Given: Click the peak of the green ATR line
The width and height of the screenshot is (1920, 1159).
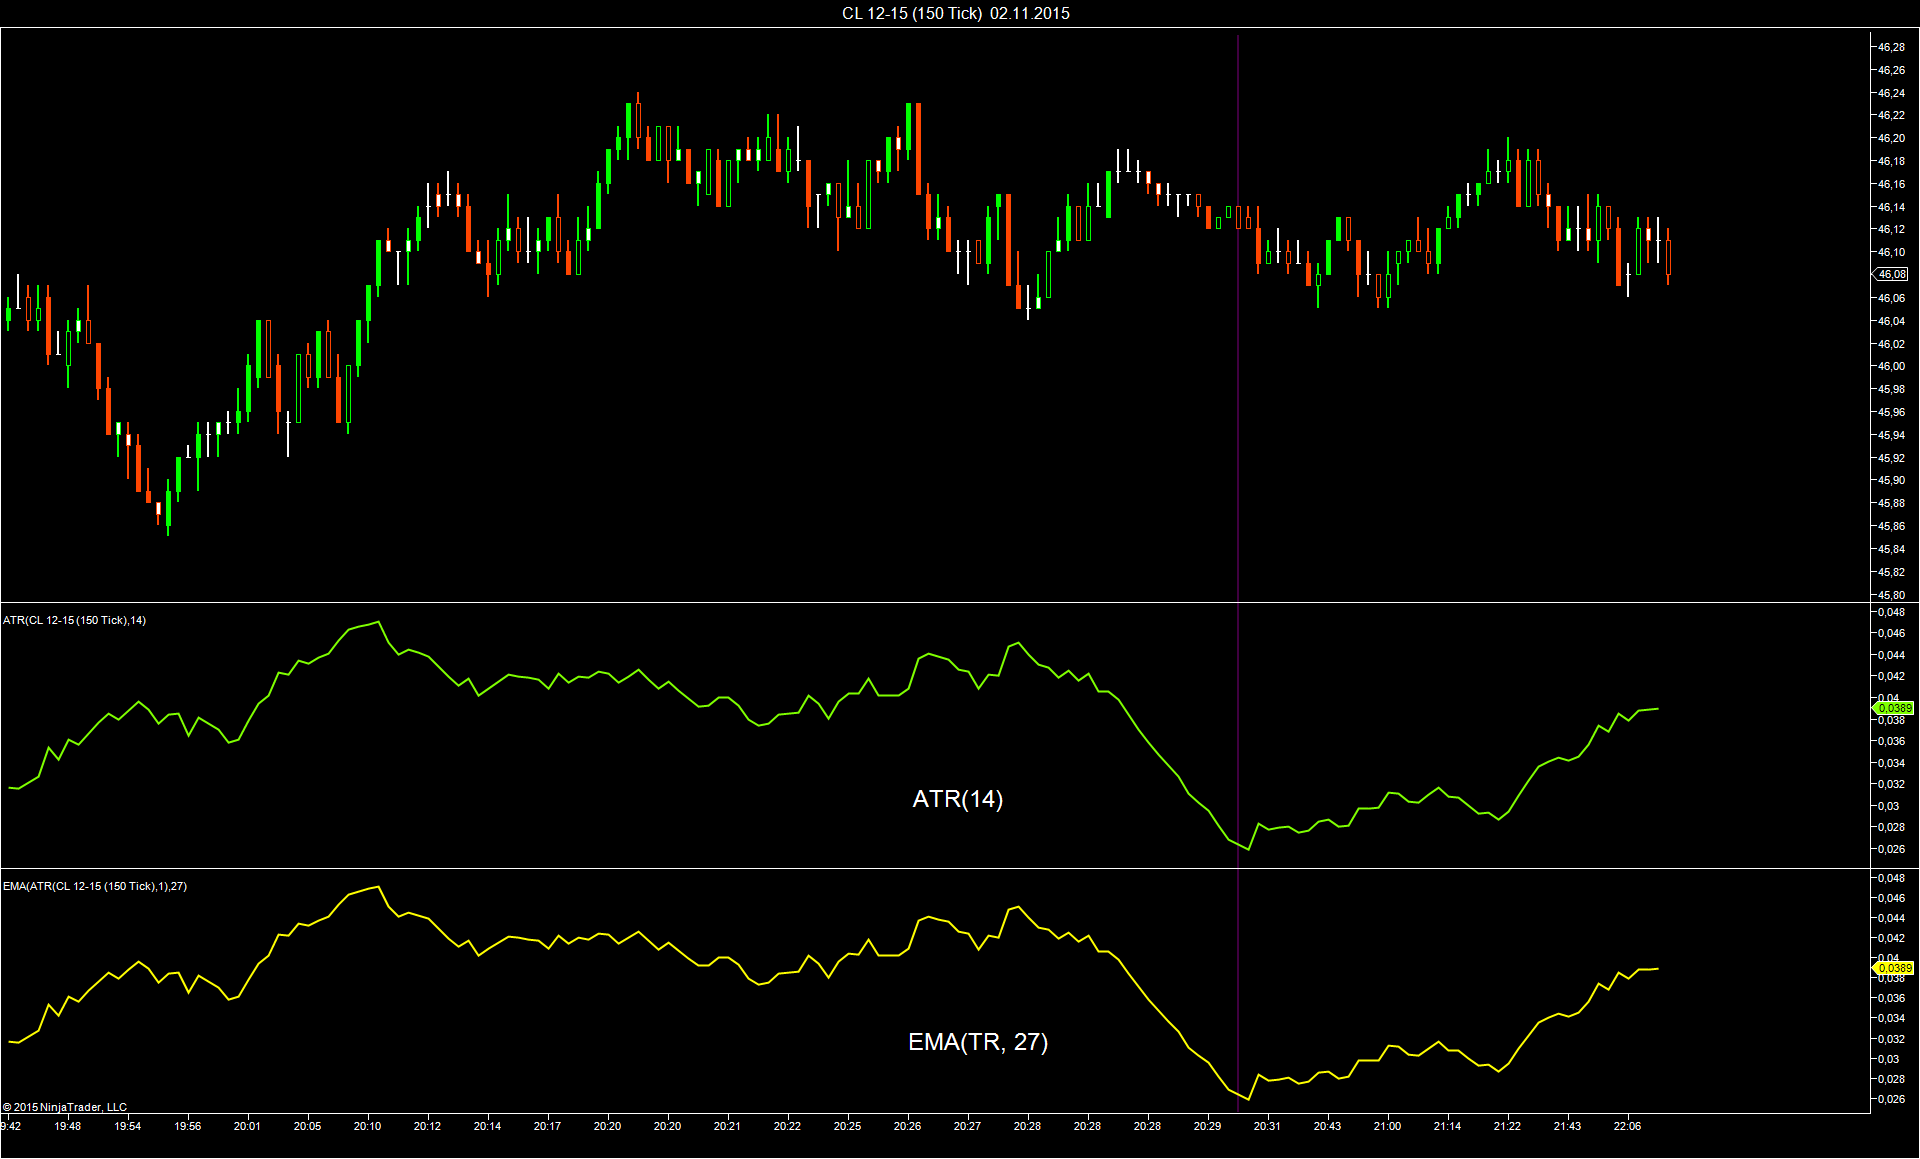Looking at the screenshot, I should pyautogui.click(x=378, y=622).
